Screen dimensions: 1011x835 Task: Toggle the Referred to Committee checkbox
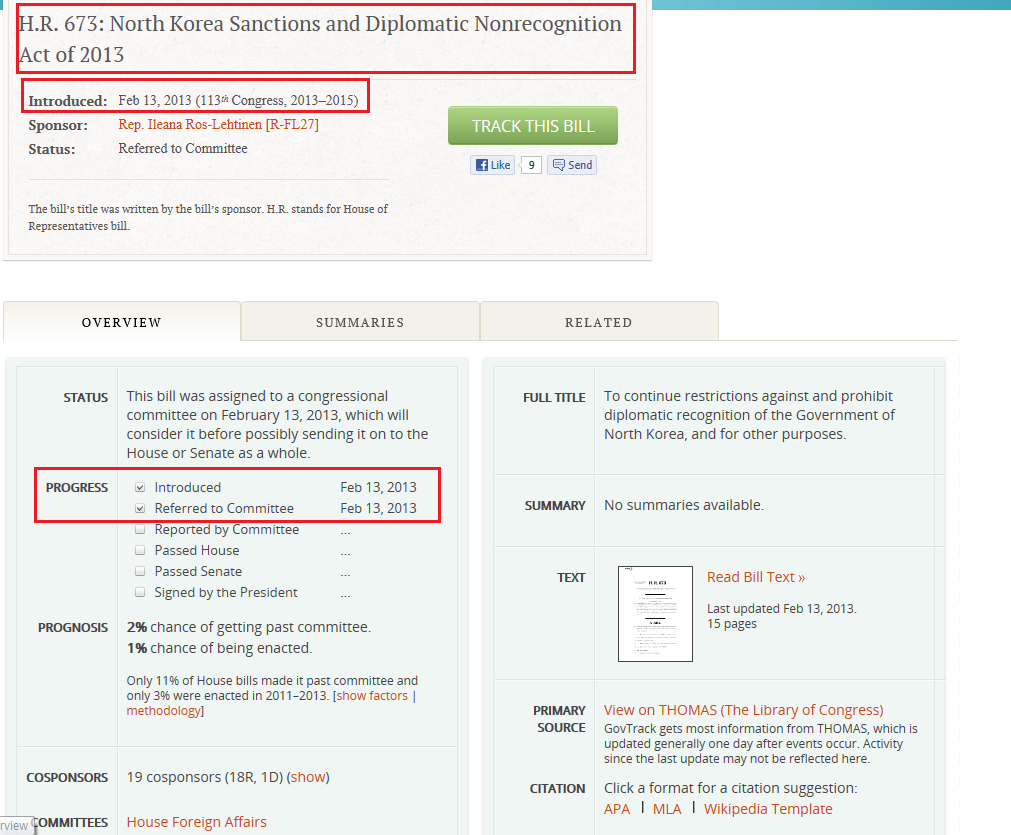(x=140, y=508)
